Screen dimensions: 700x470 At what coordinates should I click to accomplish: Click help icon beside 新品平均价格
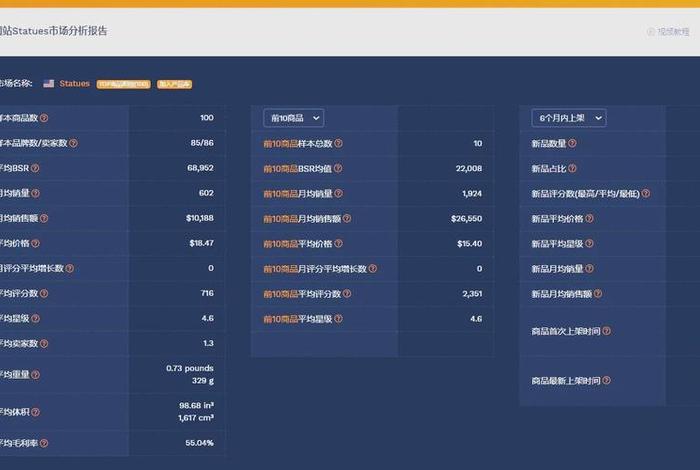589,218
